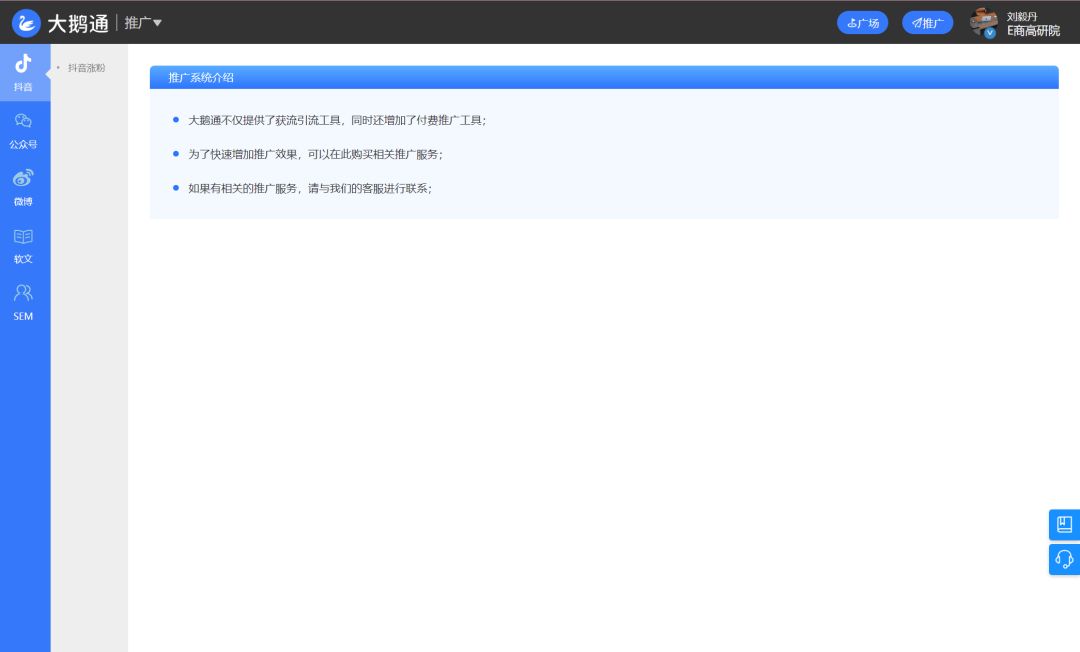Screen dimensions: 1080x652
Task: Click the 大鹅通 swan logo icon
Action: (26, 23)
